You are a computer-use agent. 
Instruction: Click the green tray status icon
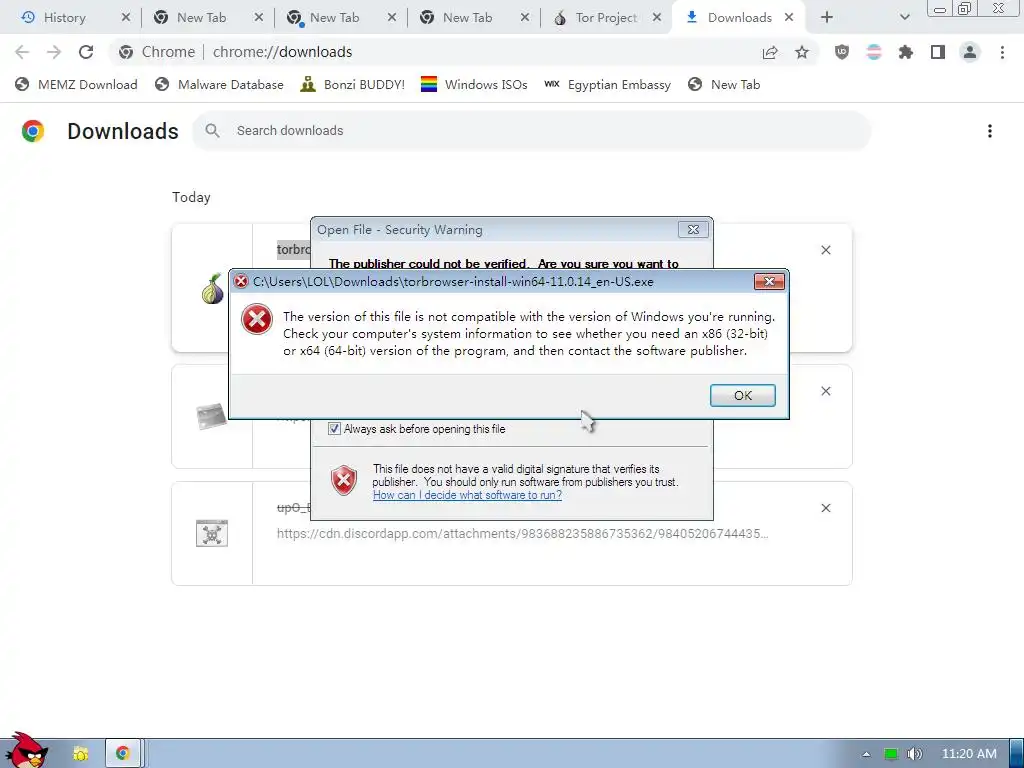(891, 754)
